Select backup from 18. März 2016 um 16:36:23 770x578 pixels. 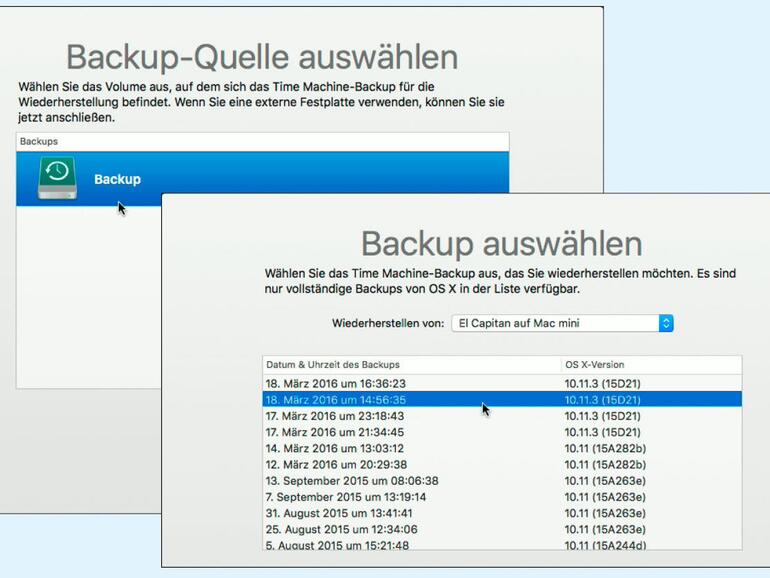(x=337, y=383)
